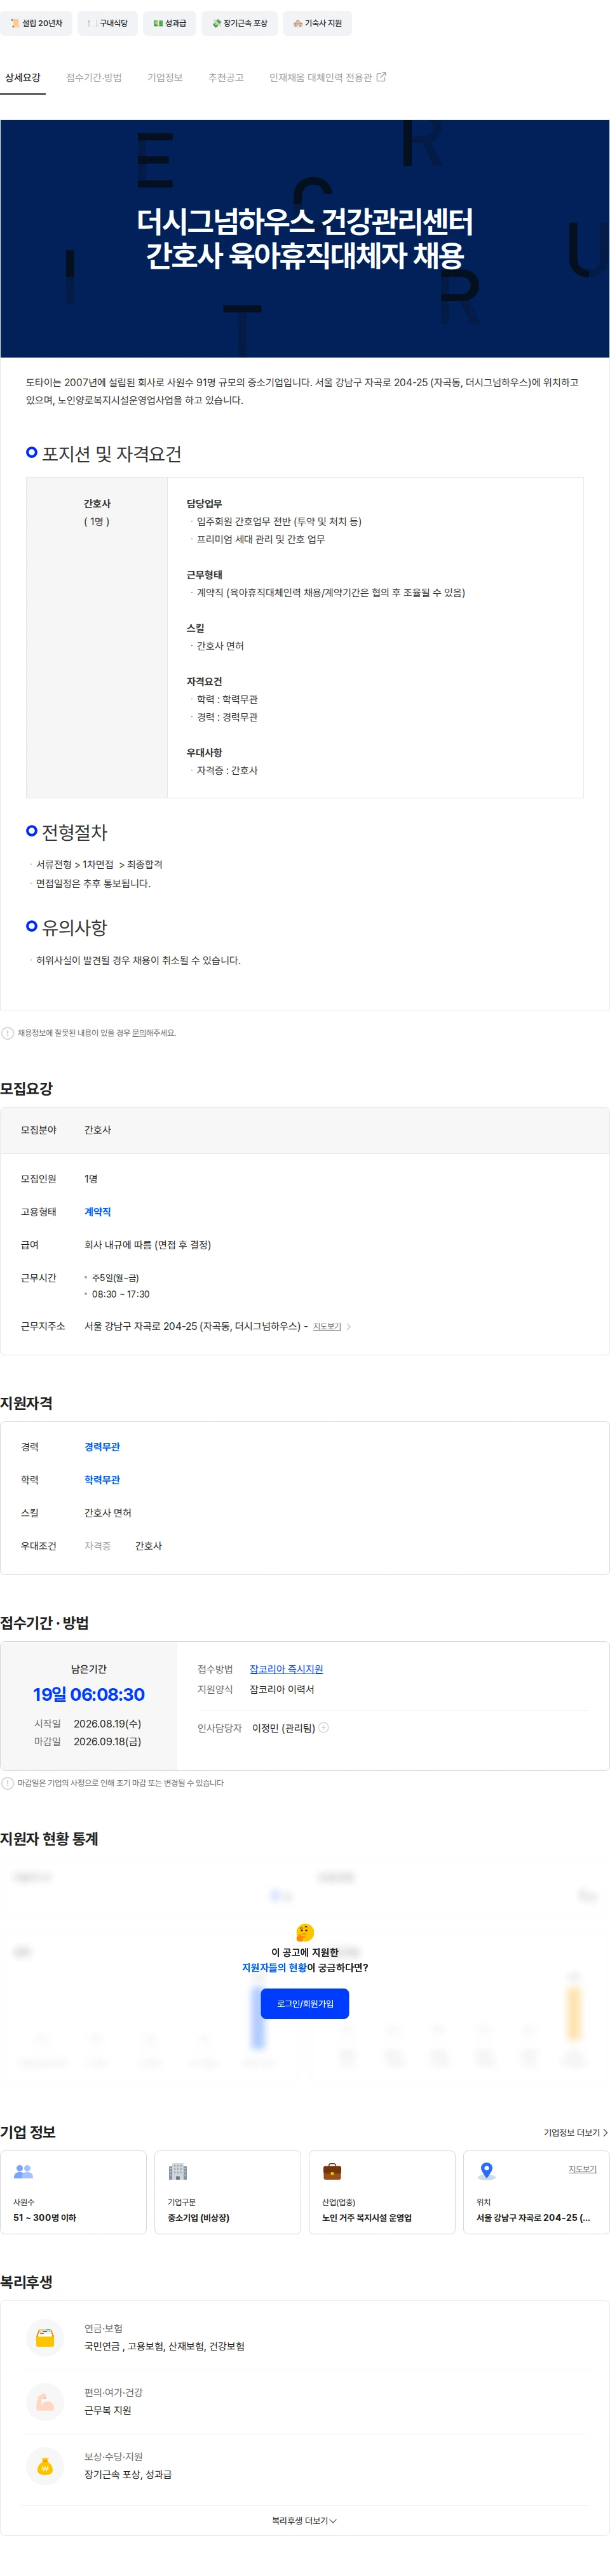Select the 상세요강 tab
This screenshot has width=610, height=2576.
[23, 78]
